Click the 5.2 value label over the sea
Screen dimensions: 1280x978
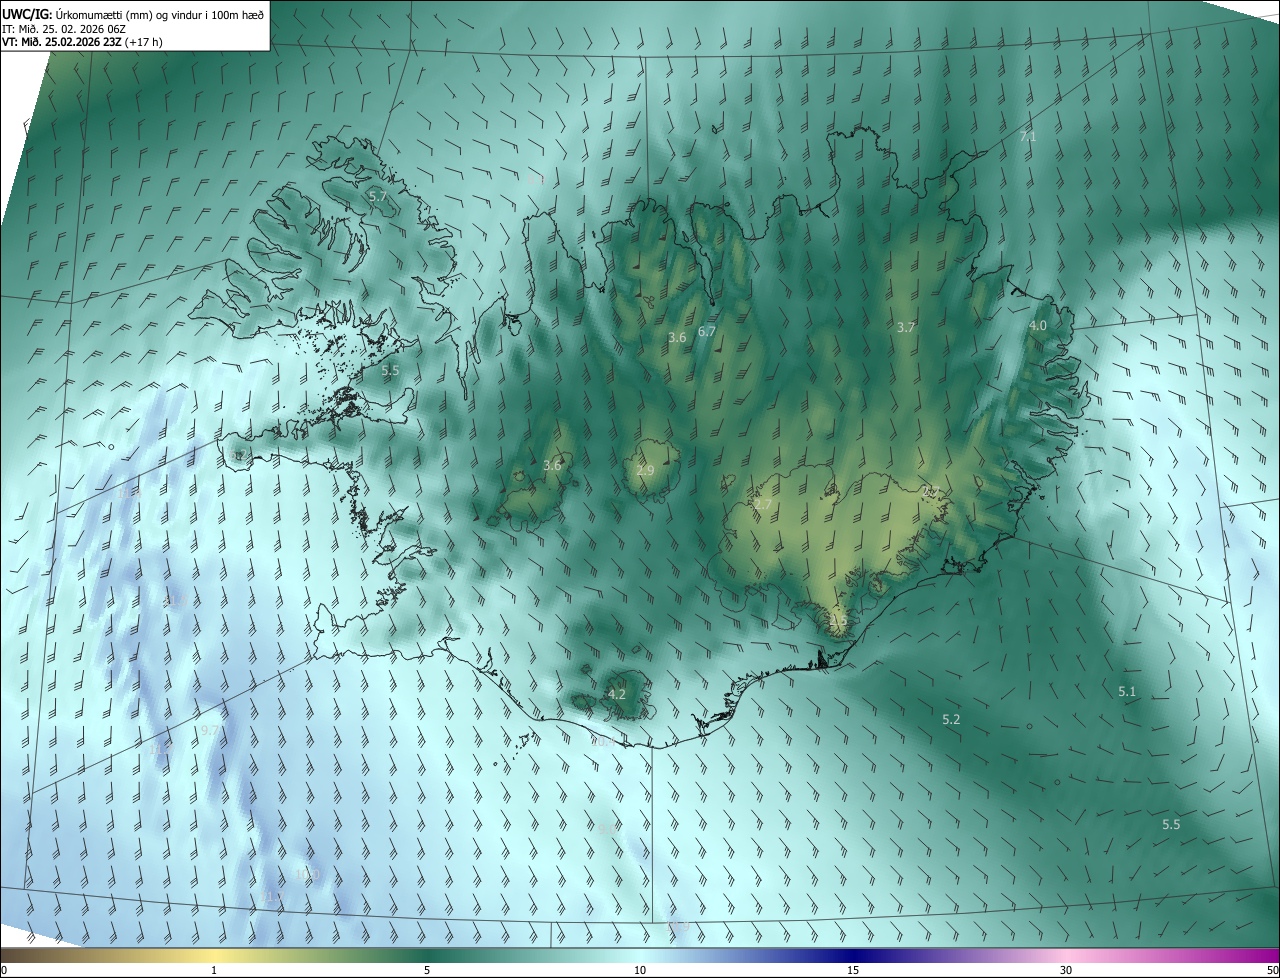[x=951, y=720]
